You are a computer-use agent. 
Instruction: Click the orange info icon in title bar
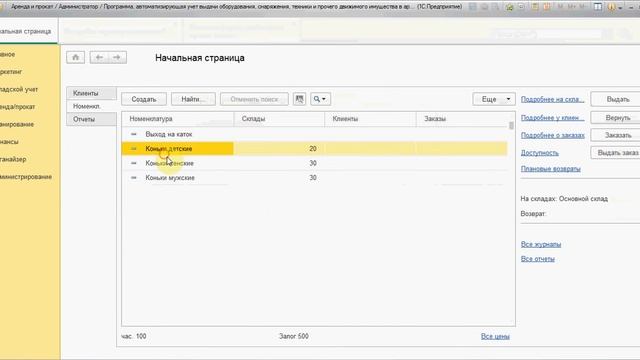click(x=611, y=7)
